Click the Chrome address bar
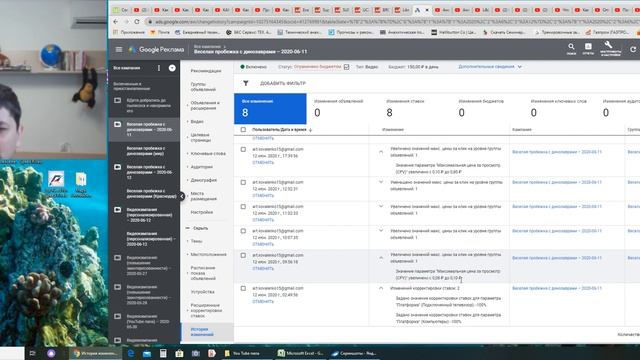The image size is (640, 360). (x=392, y=22)
